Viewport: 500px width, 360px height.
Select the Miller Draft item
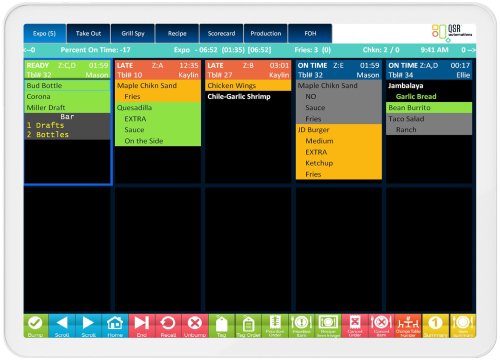click(x=67, y=108)
